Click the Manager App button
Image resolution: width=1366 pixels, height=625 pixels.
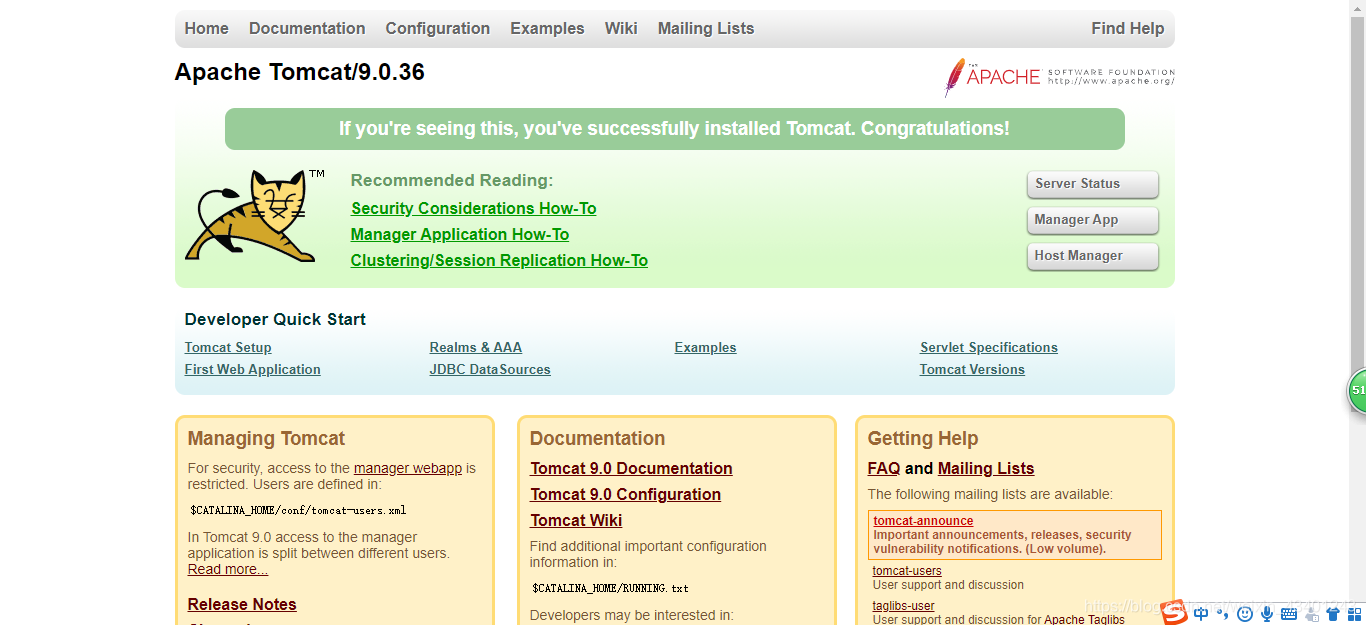tap(1092, 220)
